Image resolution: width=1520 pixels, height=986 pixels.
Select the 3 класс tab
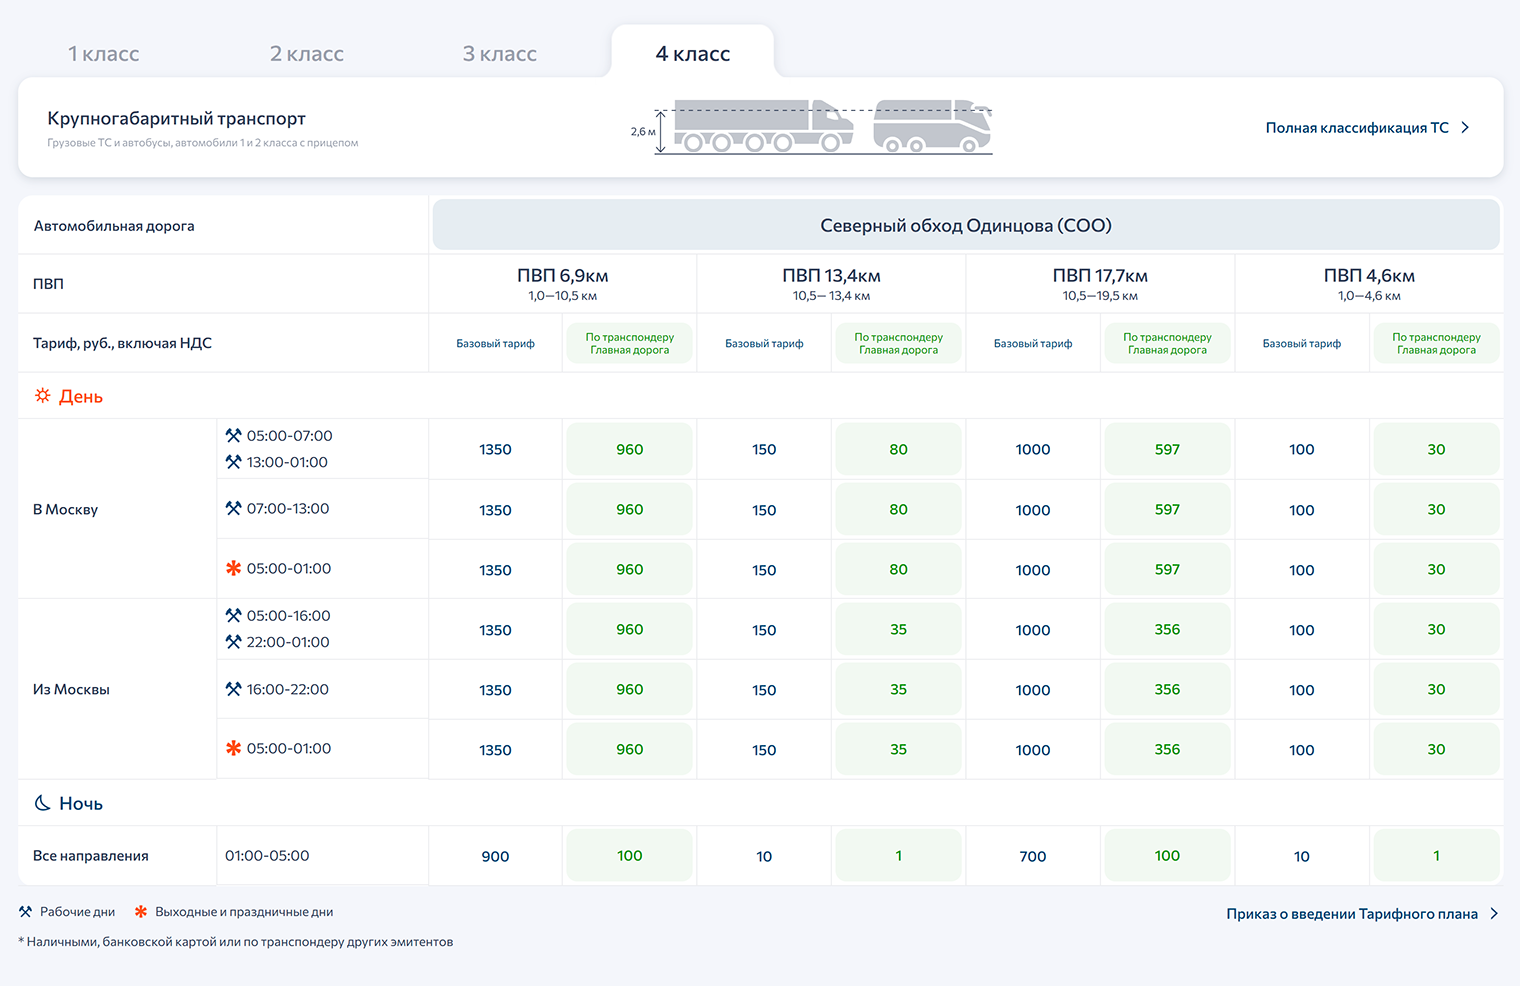click(x=499, y=54)
